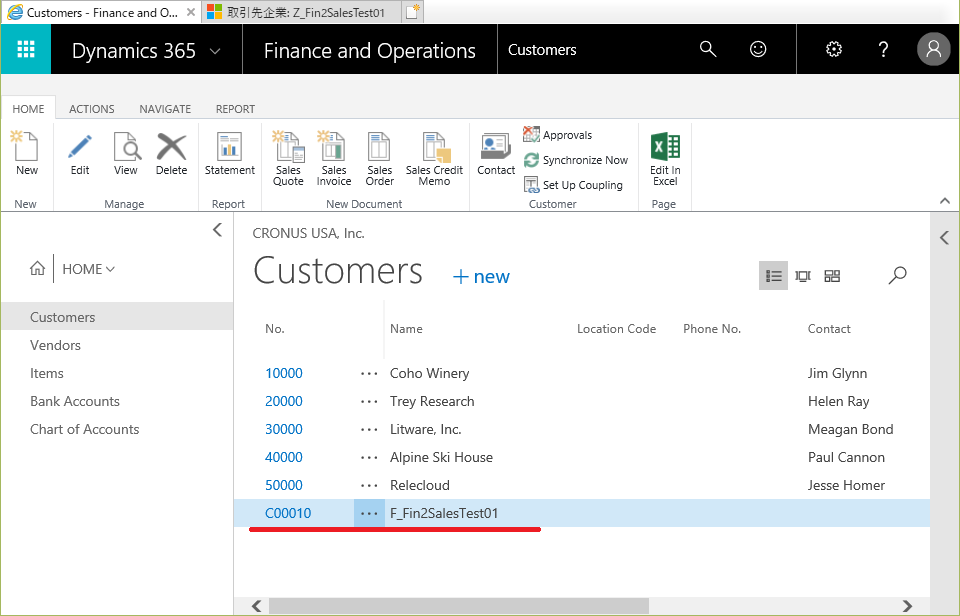Create a new Sales Credit Memo

click(x=434, y=159)
